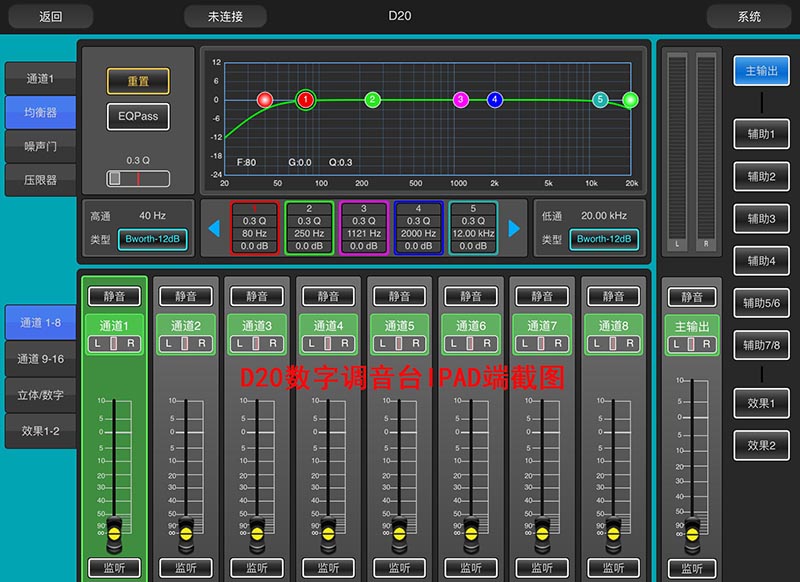
Task: Click the cyan EQ band 5 node
Action: pos(600,100)
